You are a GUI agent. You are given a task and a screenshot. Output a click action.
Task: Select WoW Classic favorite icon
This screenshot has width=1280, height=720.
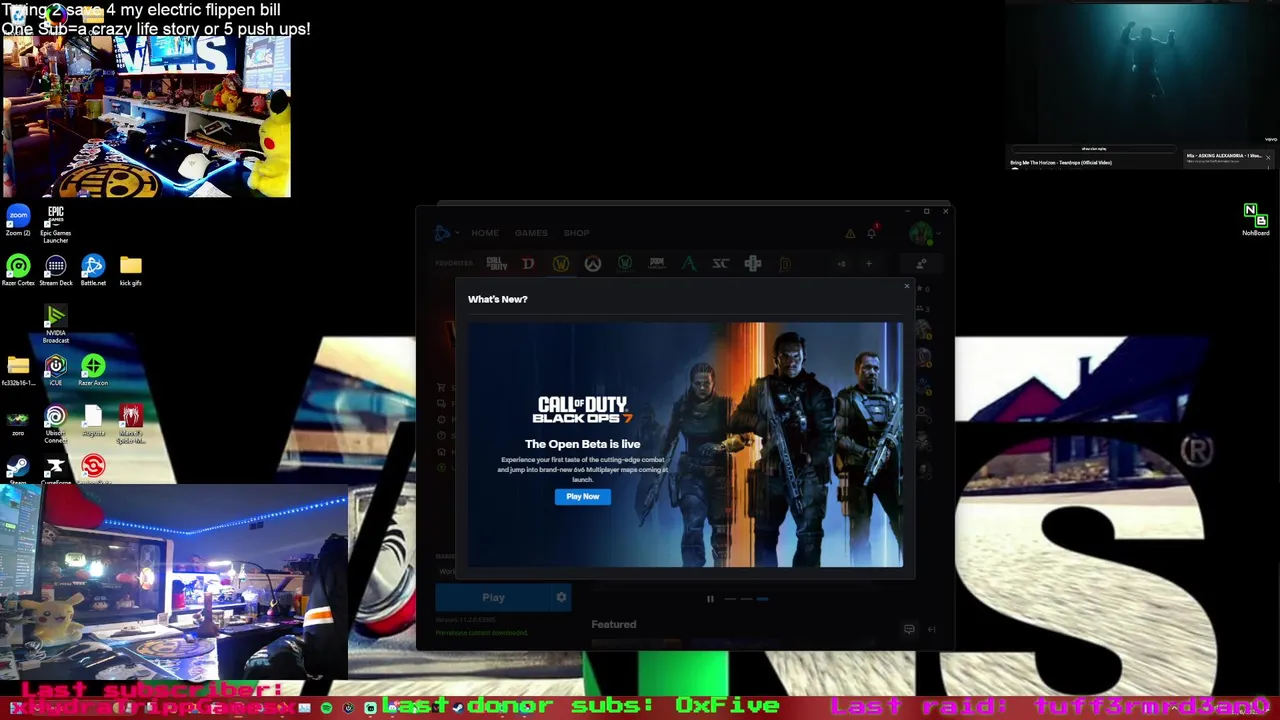pos(625,264)
